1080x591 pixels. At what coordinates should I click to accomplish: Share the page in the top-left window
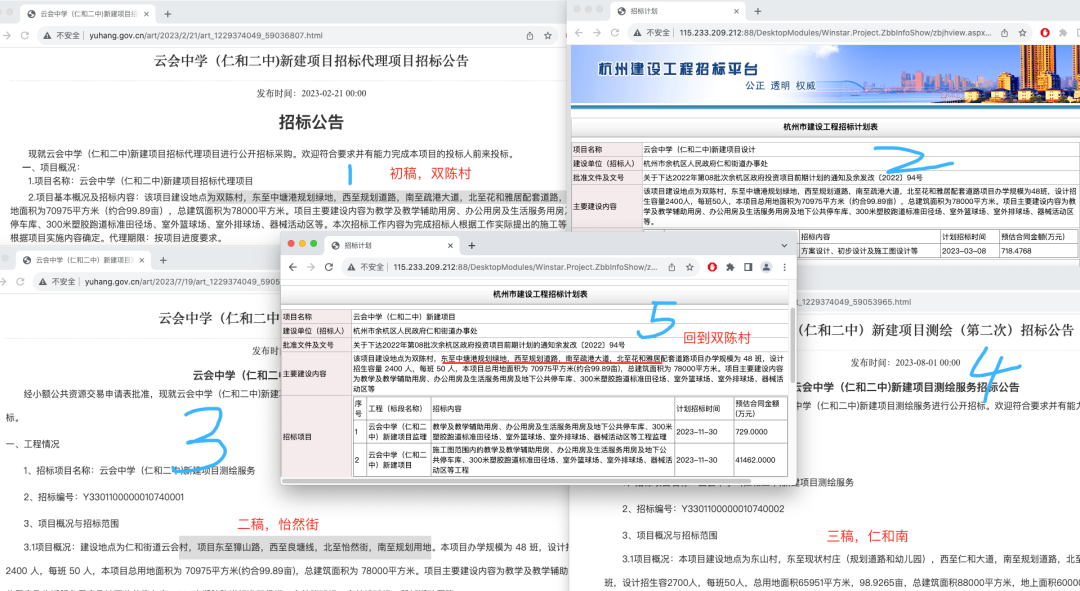click(x=530, y=35)
